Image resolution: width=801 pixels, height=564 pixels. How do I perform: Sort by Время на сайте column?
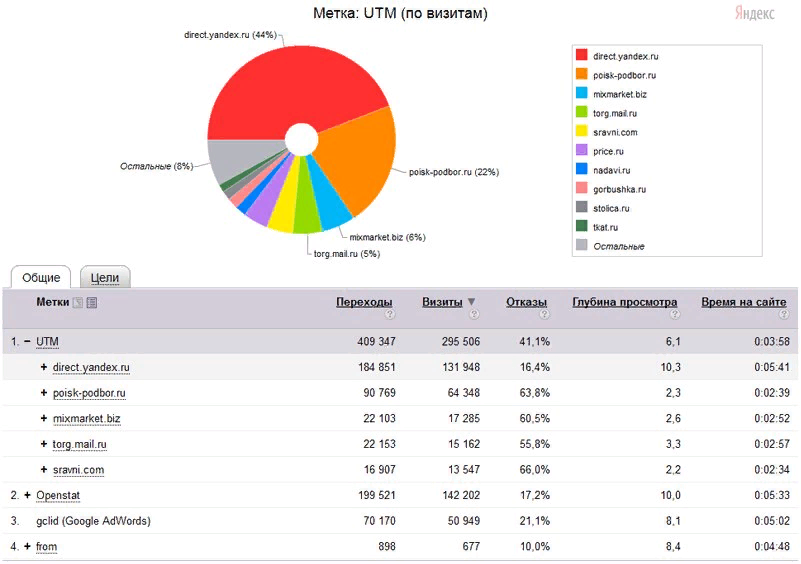click(744, 302)
